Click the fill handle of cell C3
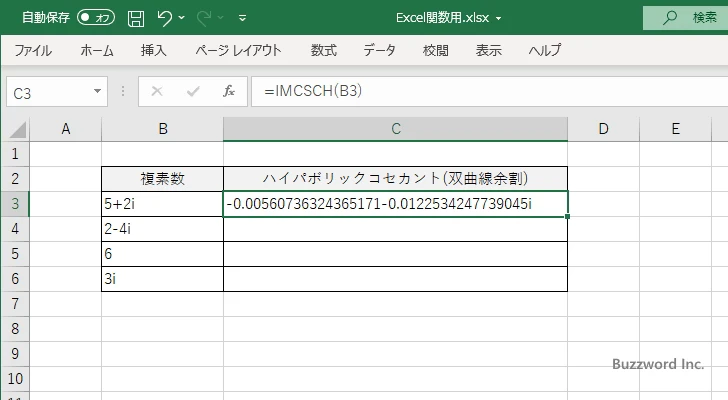Screen dimensions: 728x400 567,216
